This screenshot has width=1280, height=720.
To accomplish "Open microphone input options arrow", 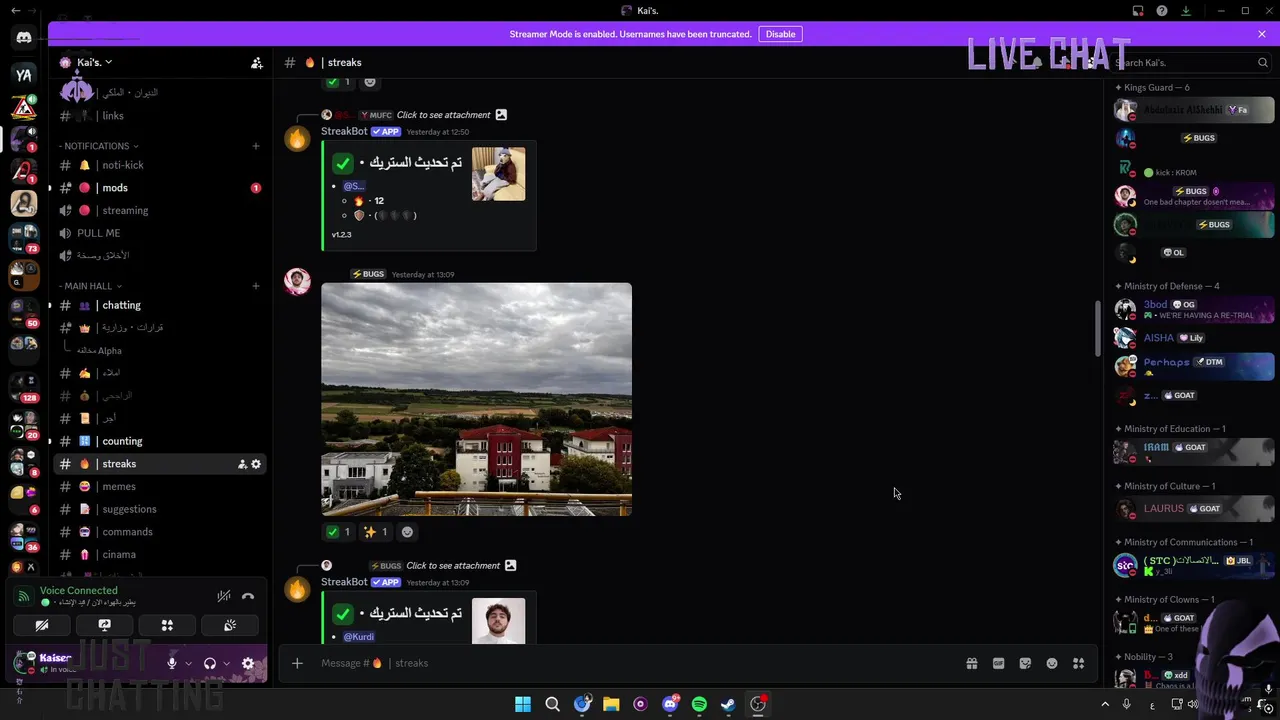I will [x=188, y=663].
